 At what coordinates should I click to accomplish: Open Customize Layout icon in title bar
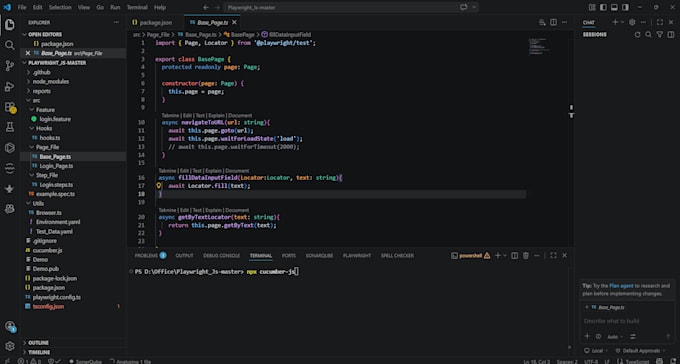pos(592,7)
